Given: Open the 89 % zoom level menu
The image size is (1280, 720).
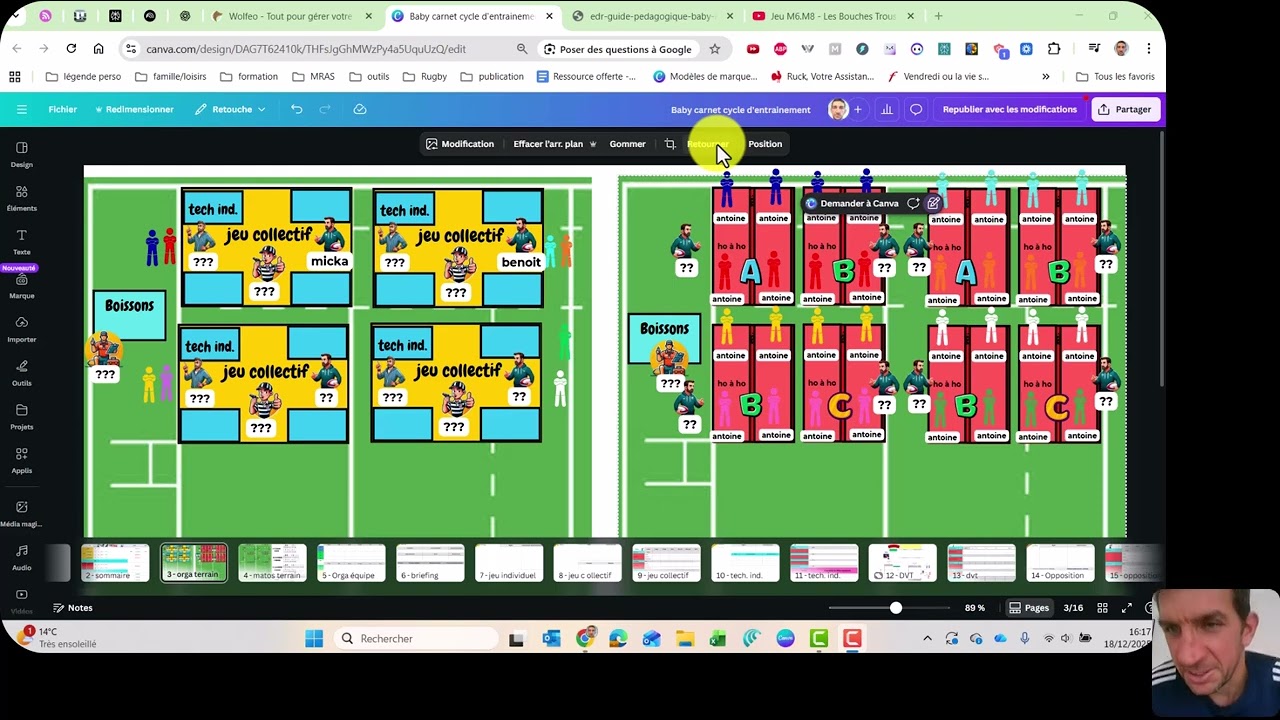Looking at the screenshot, I should (x=975, y=608).
